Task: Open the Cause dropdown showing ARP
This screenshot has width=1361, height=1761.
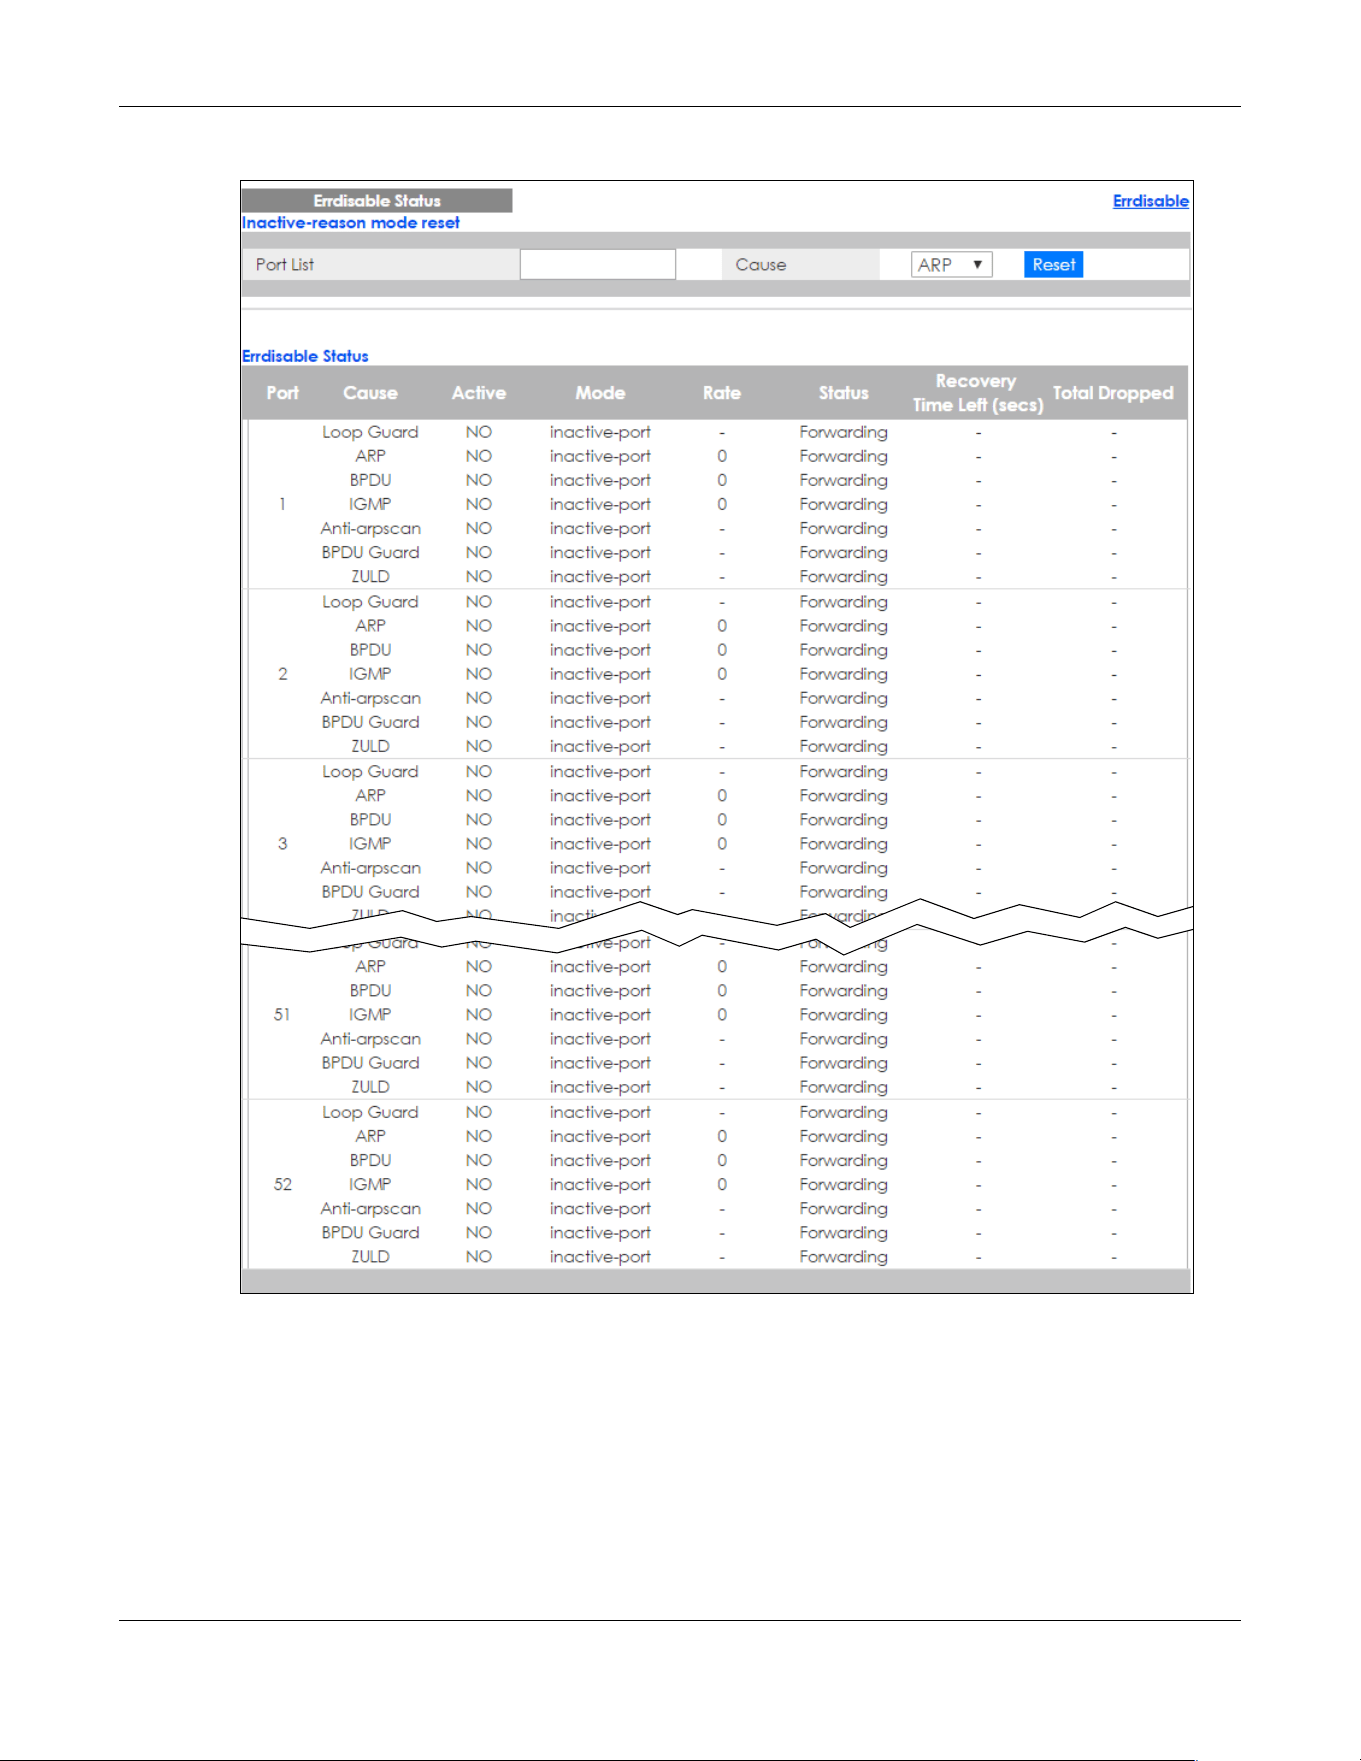Action: pyautogui.click(x=951, y=265)
